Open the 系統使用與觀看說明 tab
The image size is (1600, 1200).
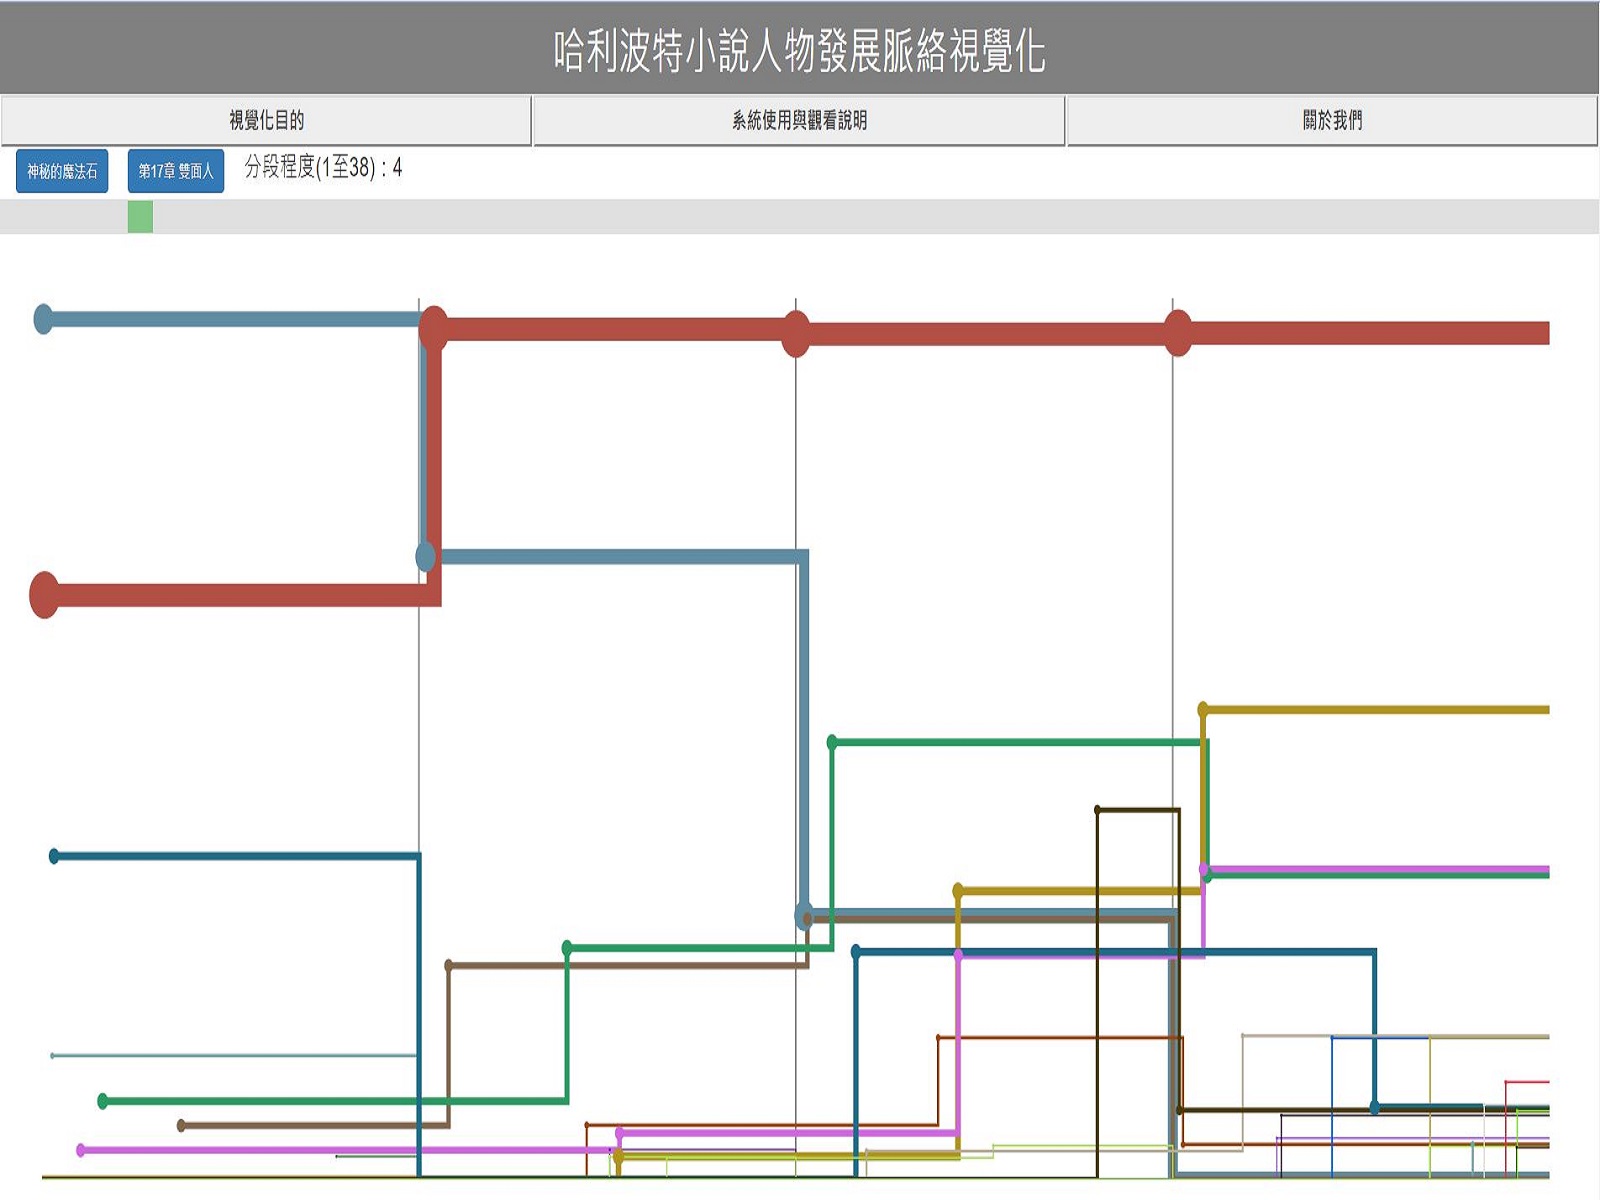(799, 121)
